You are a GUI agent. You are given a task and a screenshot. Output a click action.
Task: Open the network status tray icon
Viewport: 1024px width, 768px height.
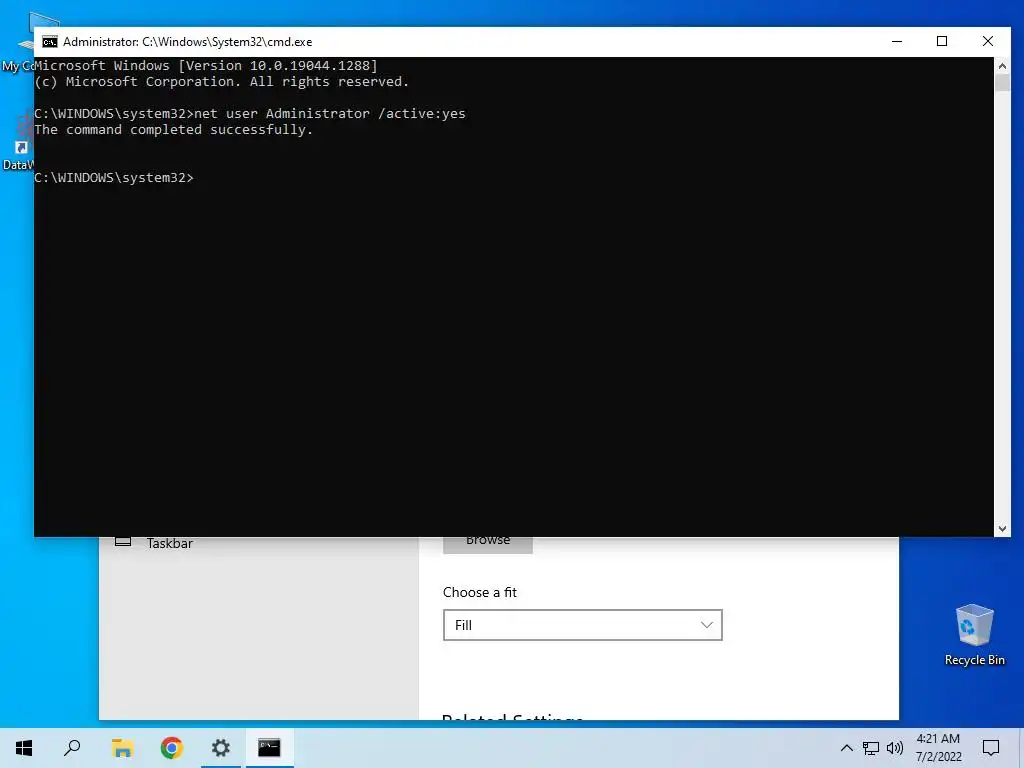(x=871, y=748)
